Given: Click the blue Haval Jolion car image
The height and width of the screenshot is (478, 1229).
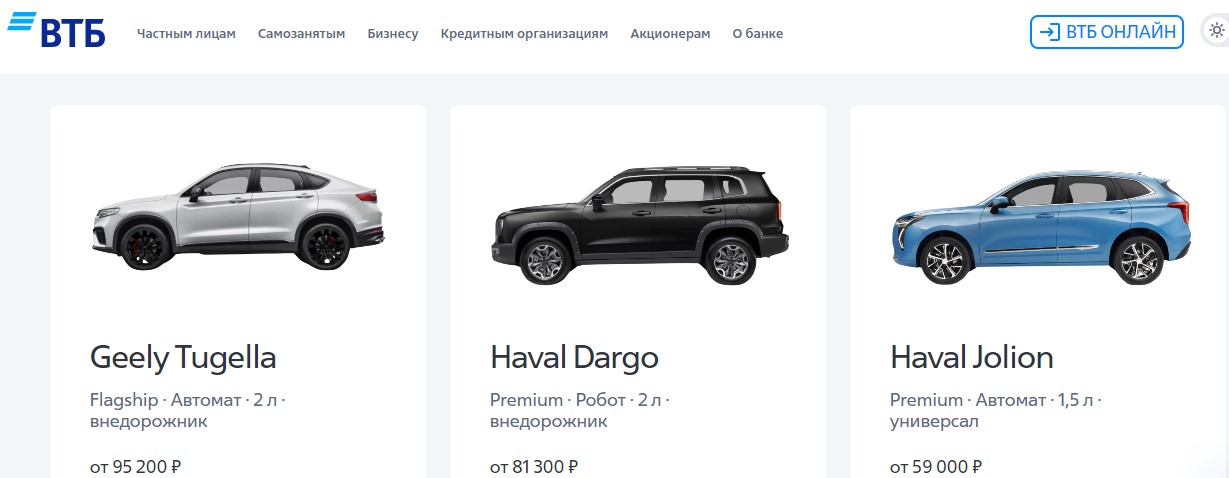Looking at the screenshot, I should 1041,227.
